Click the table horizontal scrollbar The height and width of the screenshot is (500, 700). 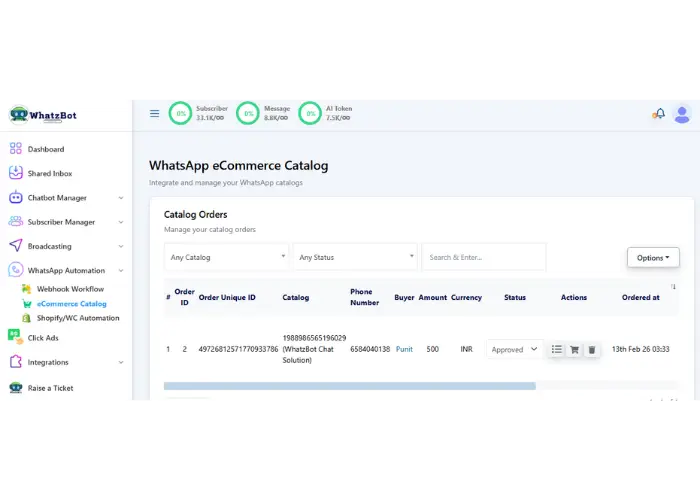coord(349,385)
